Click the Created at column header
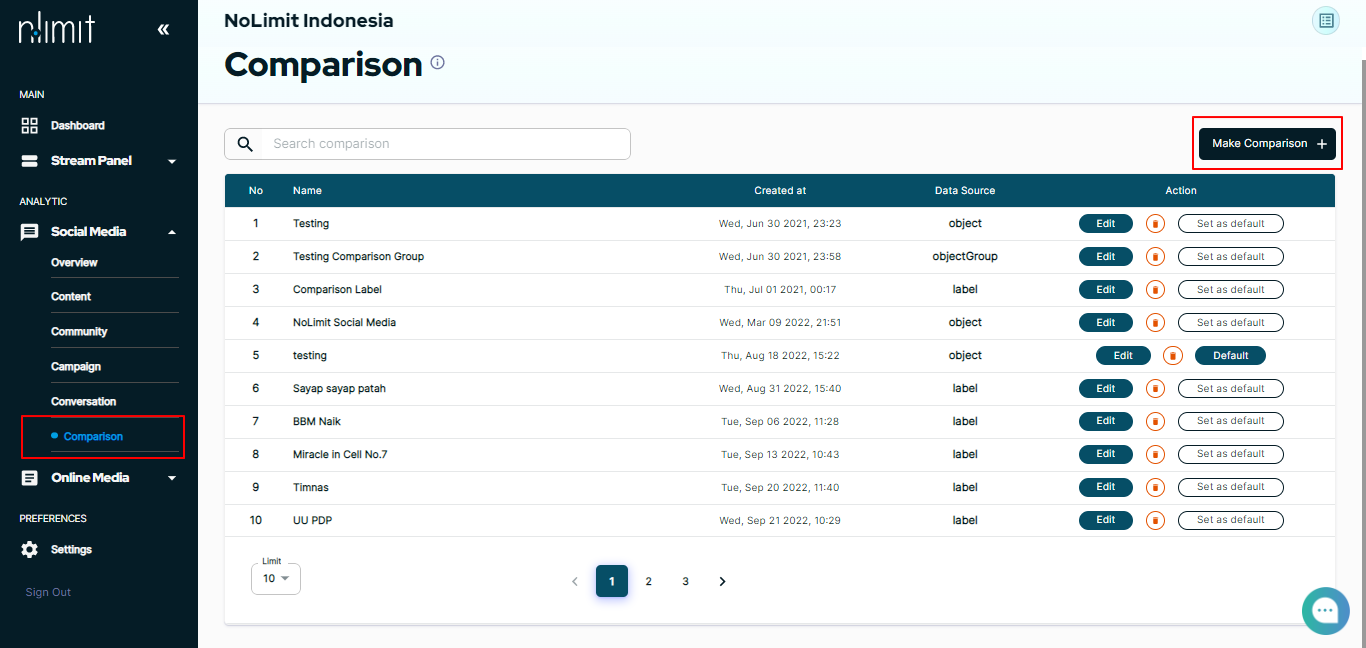1366x648 pixels. click(780, 191)
